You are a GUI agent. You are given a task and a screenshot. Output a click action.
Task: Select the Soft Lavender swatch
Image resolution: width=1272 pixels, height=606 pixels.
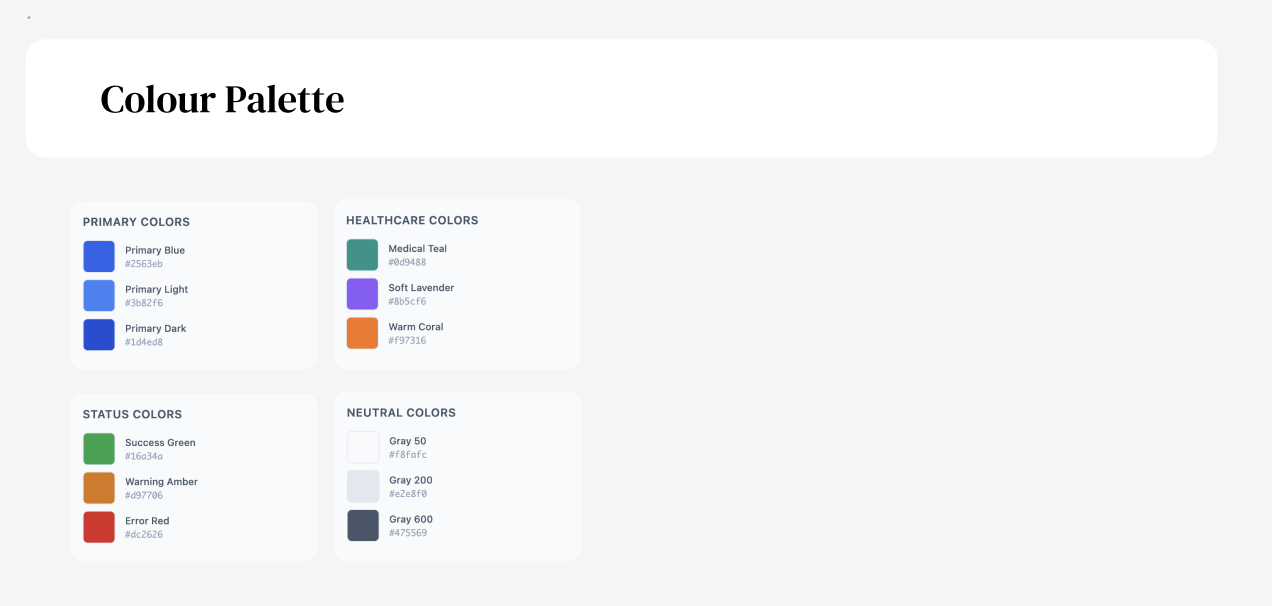[x=362, y=294]
